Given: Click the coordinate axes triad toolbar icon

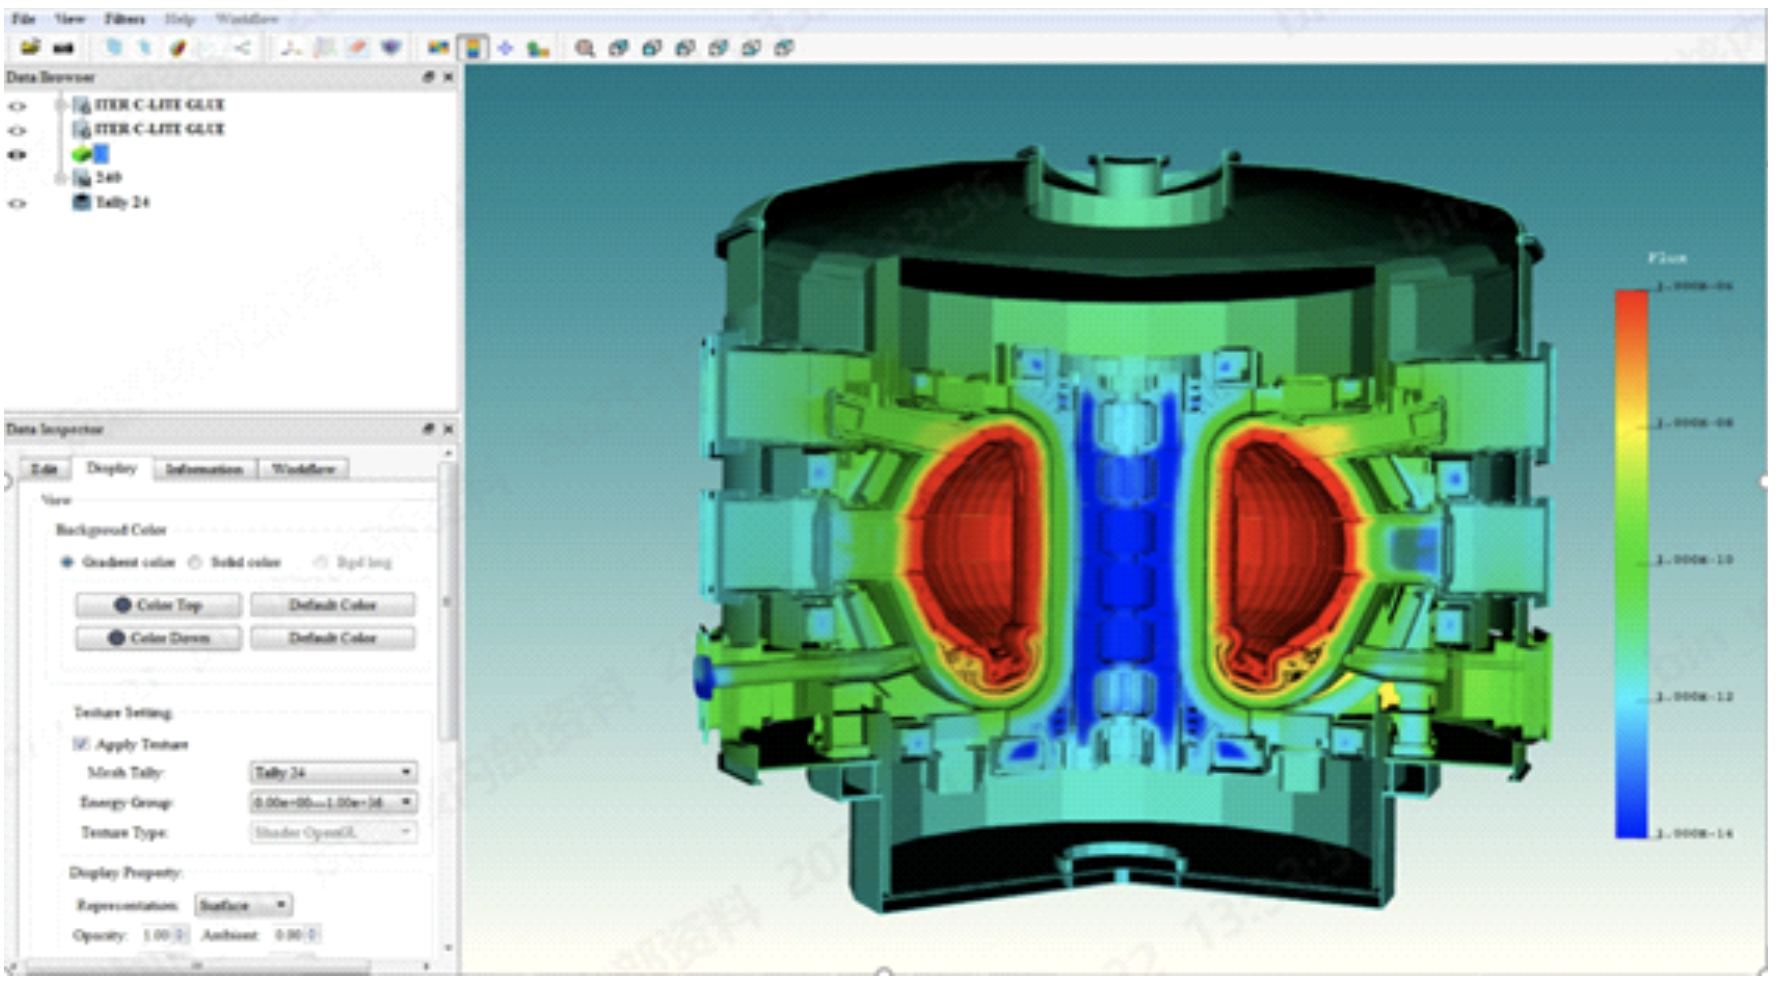Looking at the screenshot, I should click(x=291, y=47).
